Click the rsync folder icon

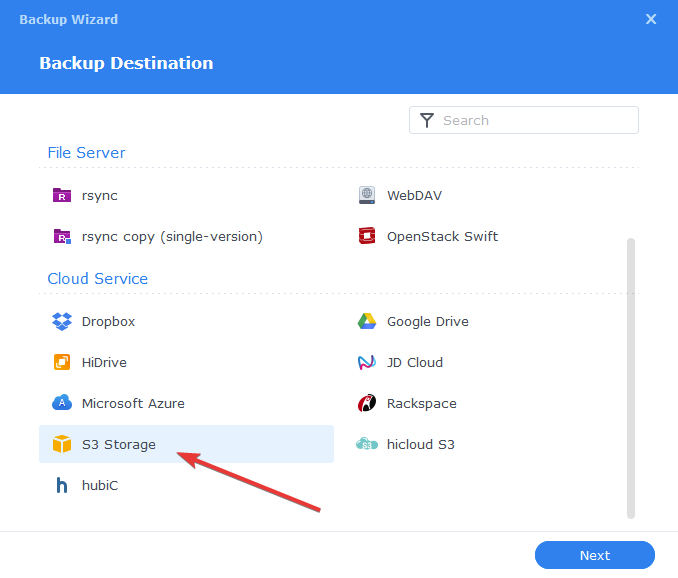coord(62,195)
